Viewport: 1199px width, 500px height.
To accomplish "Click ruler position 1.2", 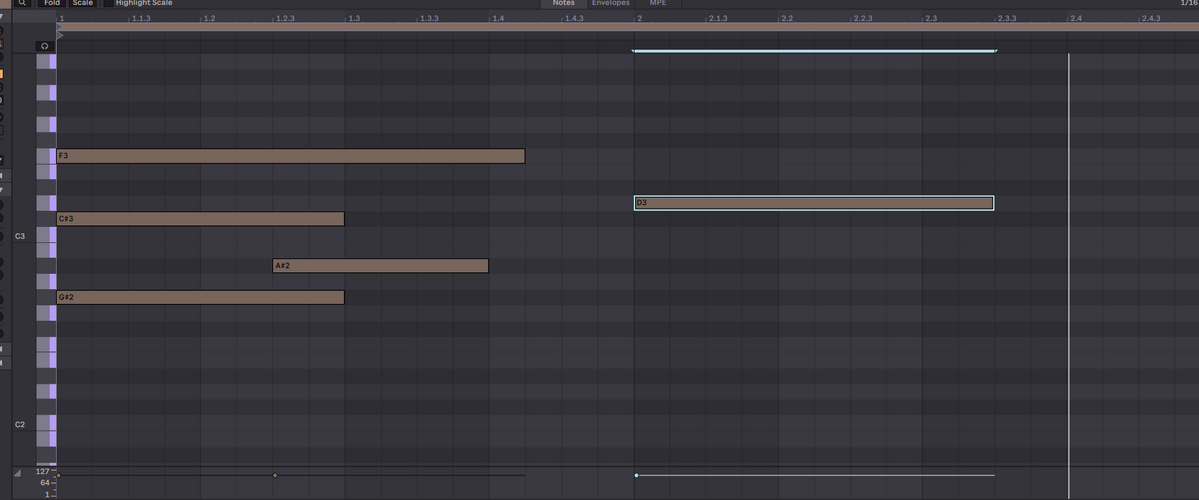I will [x=209, y=18].
